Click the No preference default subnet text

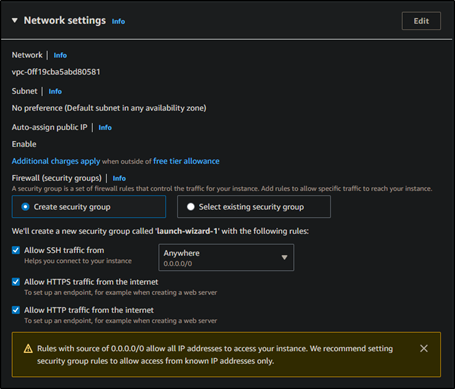coord(109,108)
